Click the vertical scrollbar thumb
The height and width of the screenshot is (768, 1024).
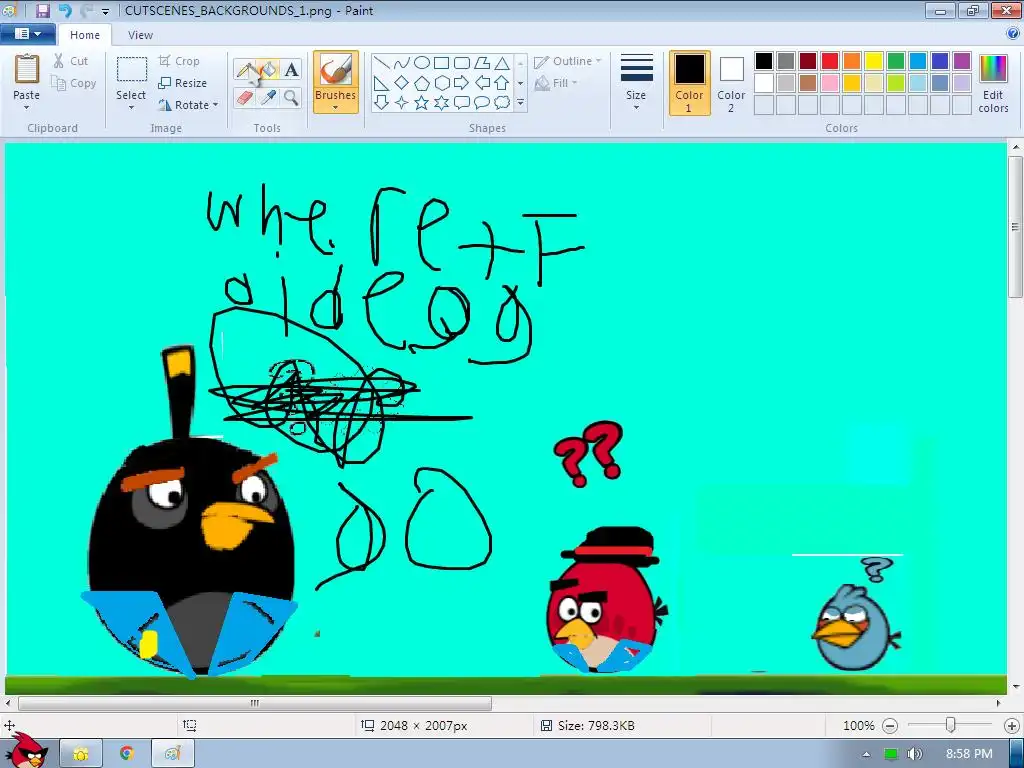point(1016,227)
